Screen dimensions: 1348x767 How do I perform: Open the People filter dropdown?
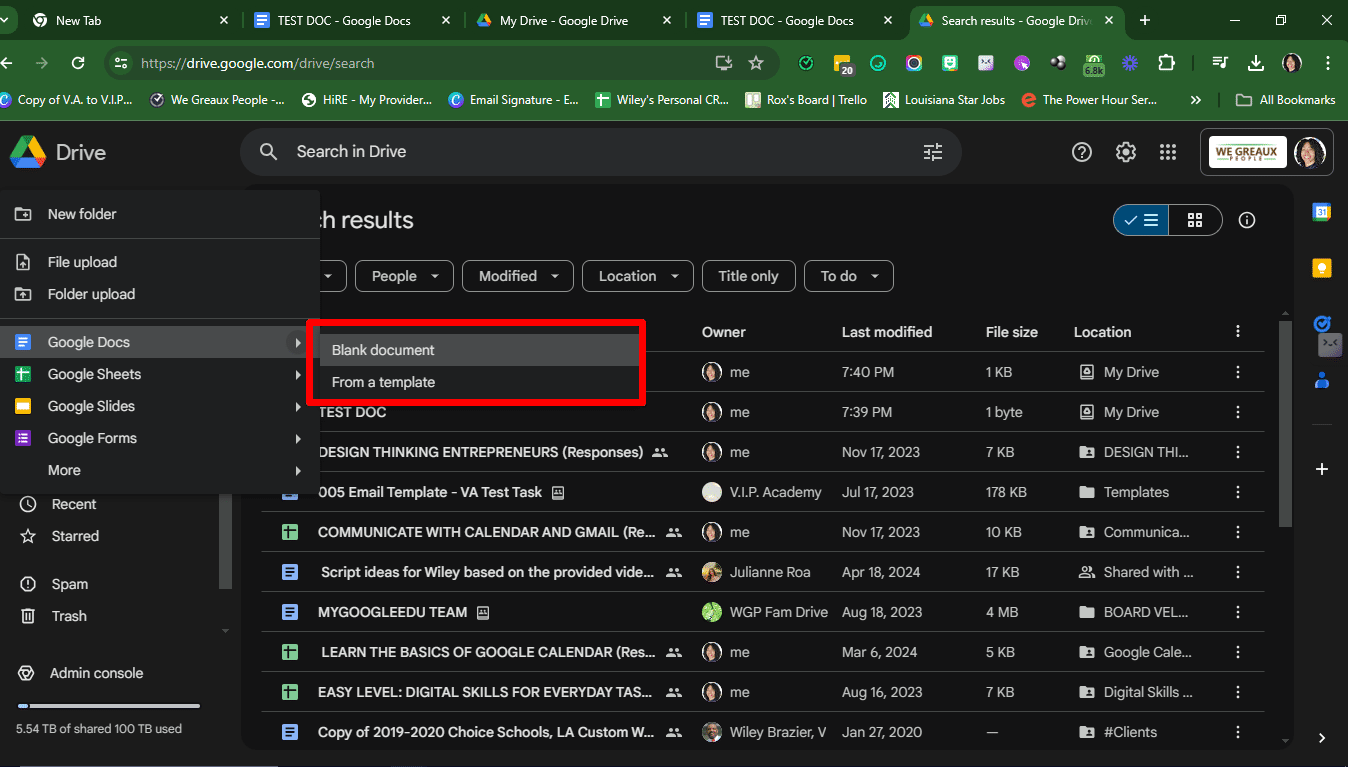(405, 276)
